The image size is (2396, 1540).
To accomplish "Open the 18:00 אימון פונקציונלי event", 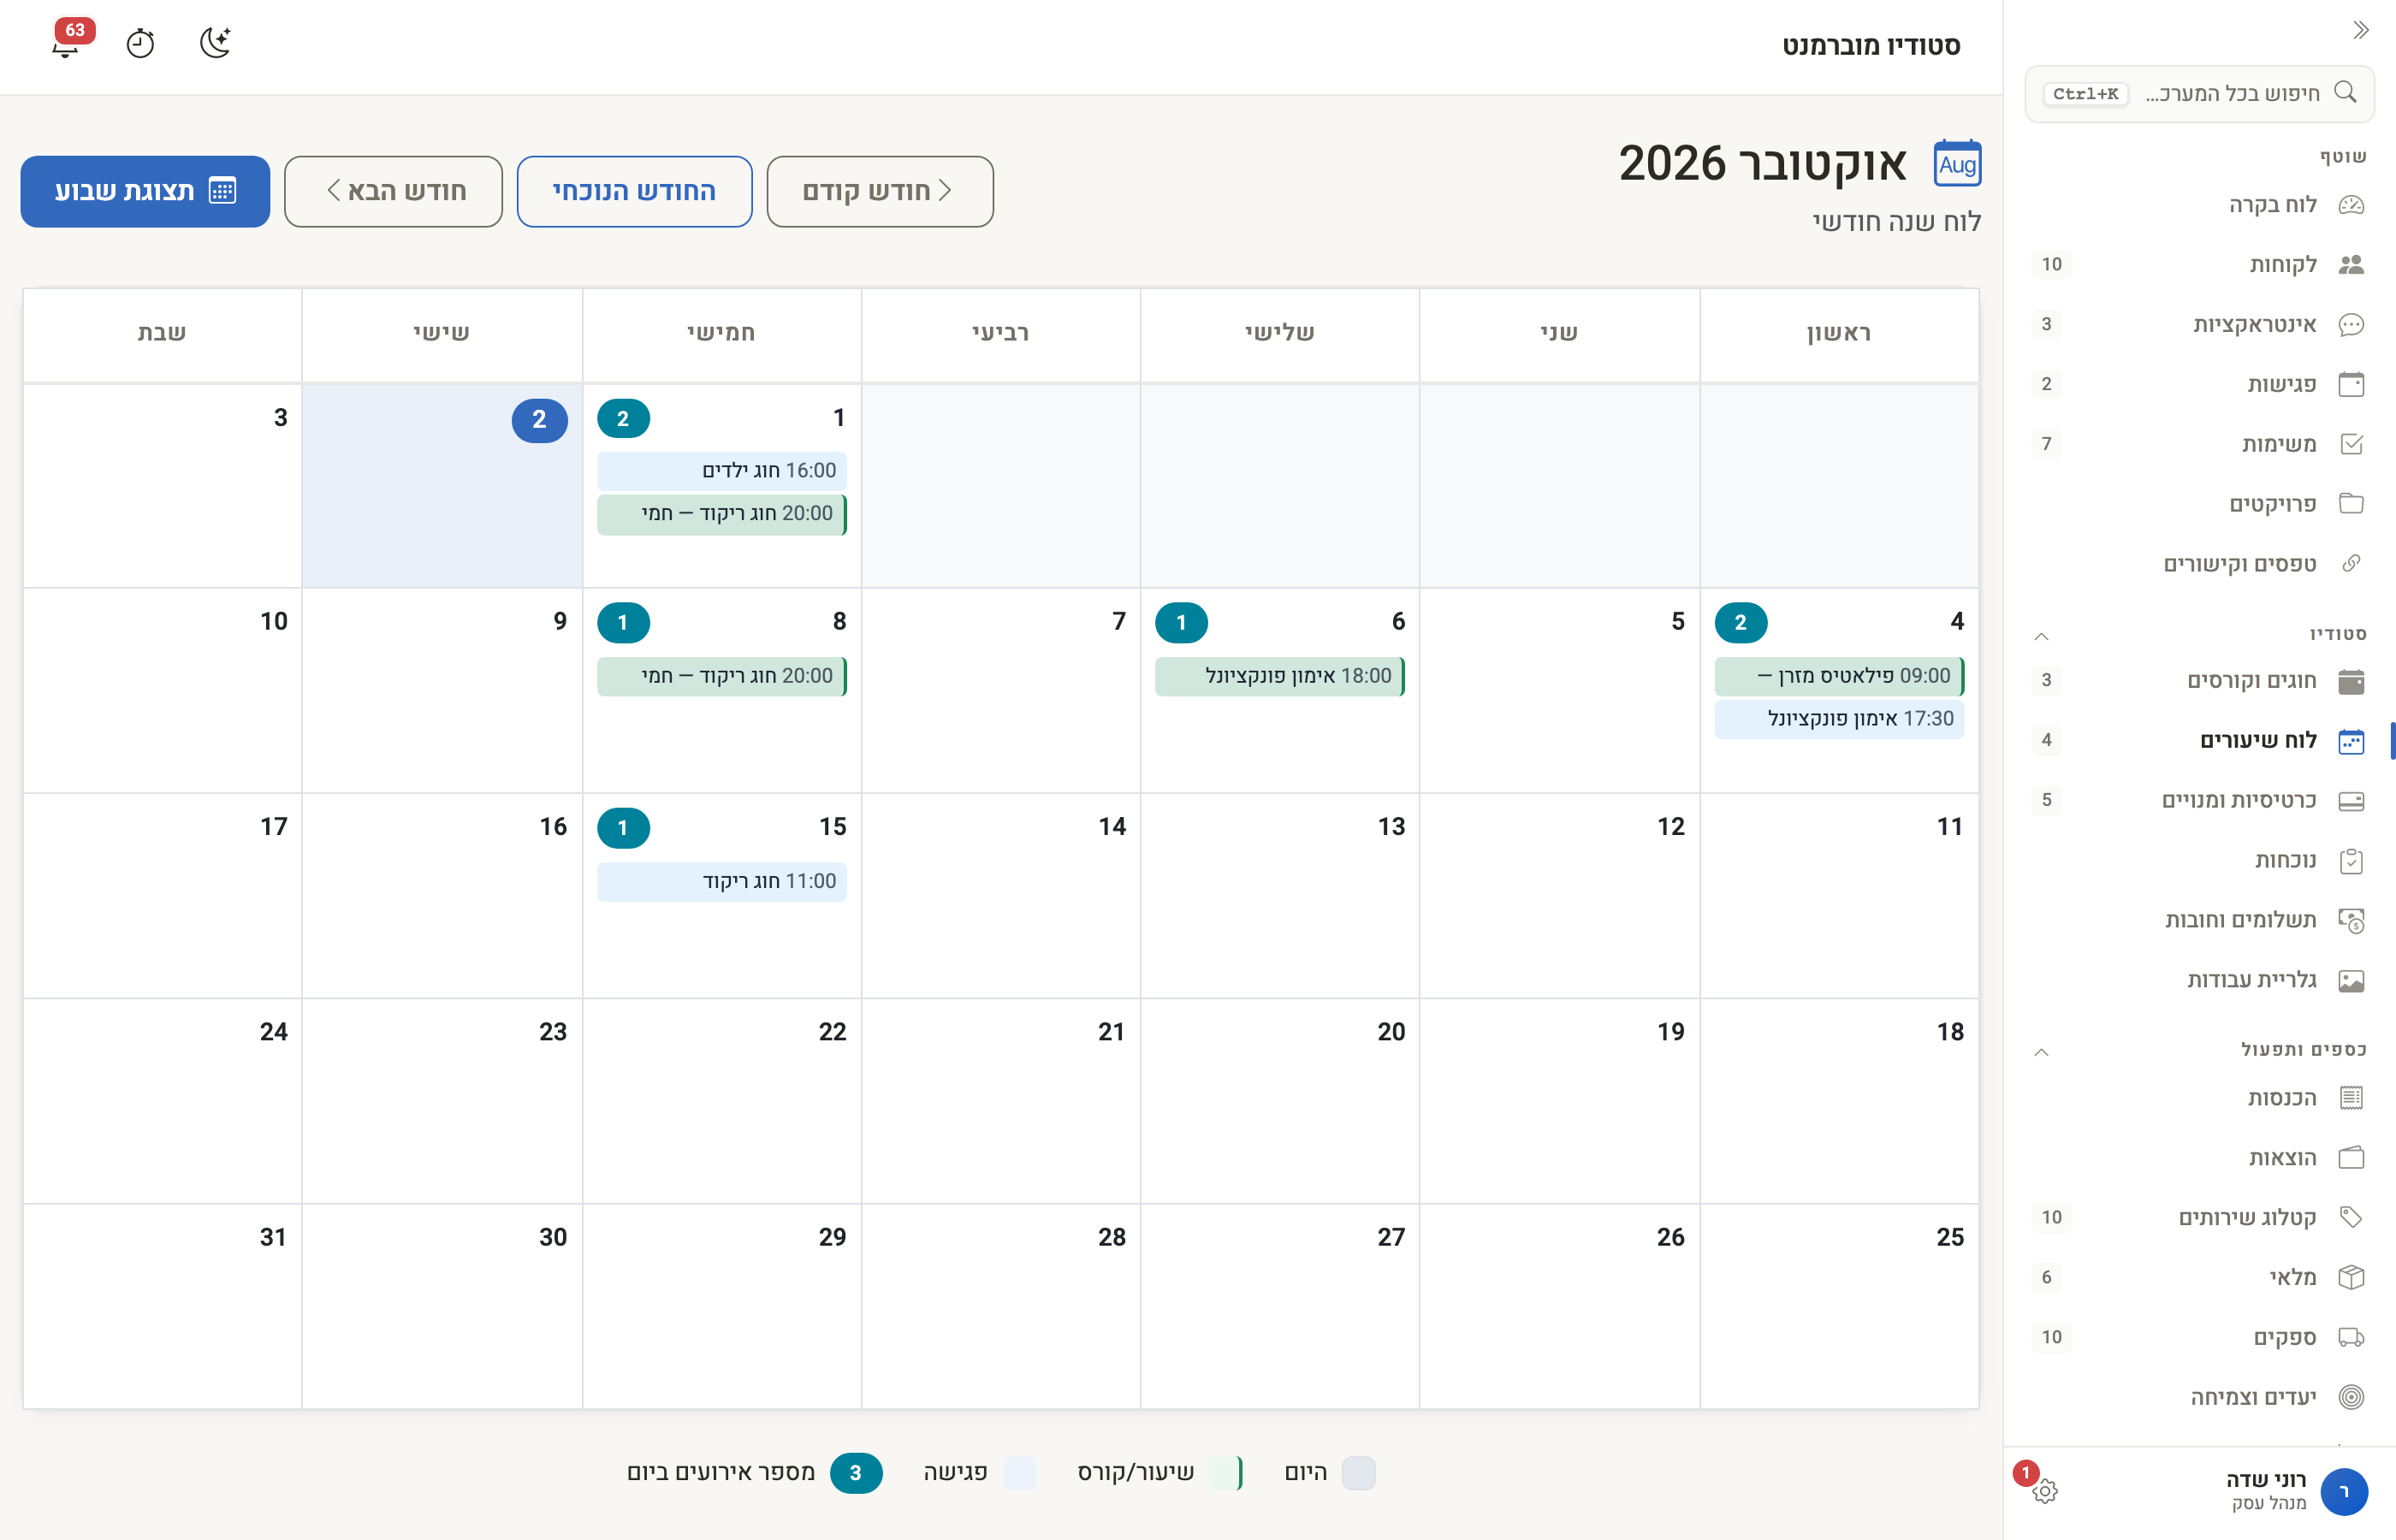I will [x=1280, y=676].
